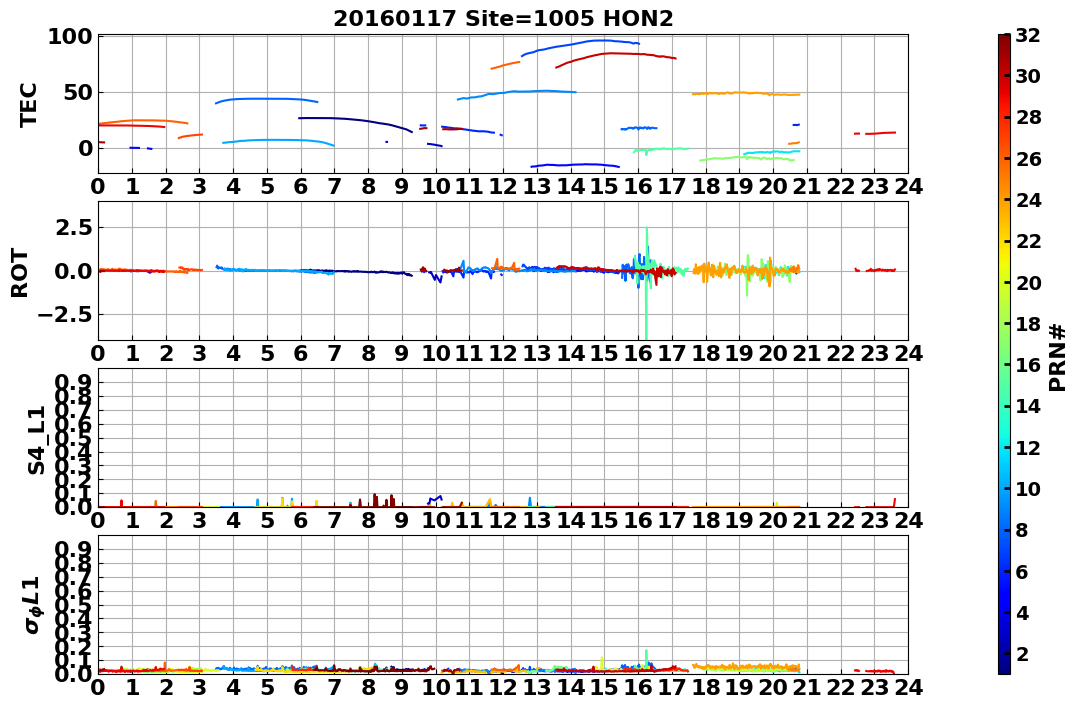Click the sigma-phi L1 y-axis label

click(32, 605)
